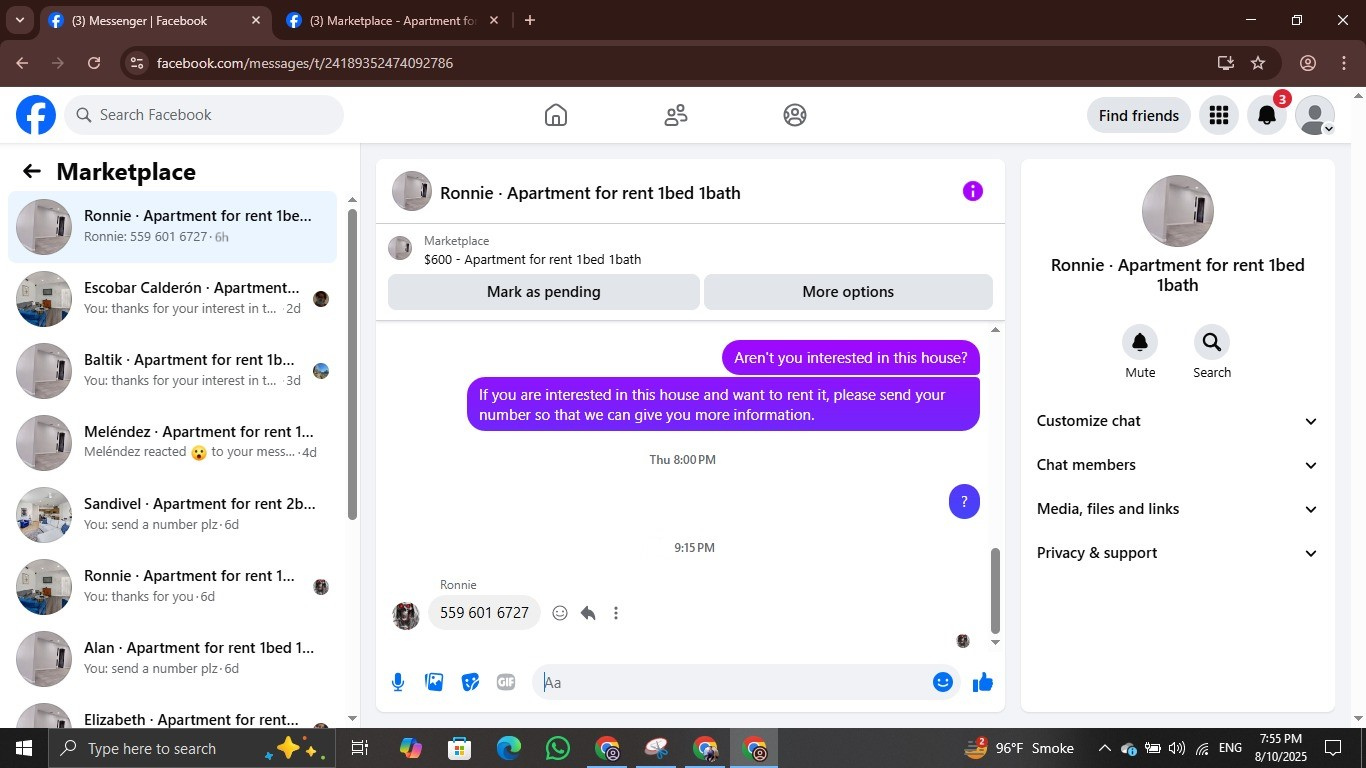1366x768 pixels.
Task: Click the Facebook logo icon
Action: point(36,115)
